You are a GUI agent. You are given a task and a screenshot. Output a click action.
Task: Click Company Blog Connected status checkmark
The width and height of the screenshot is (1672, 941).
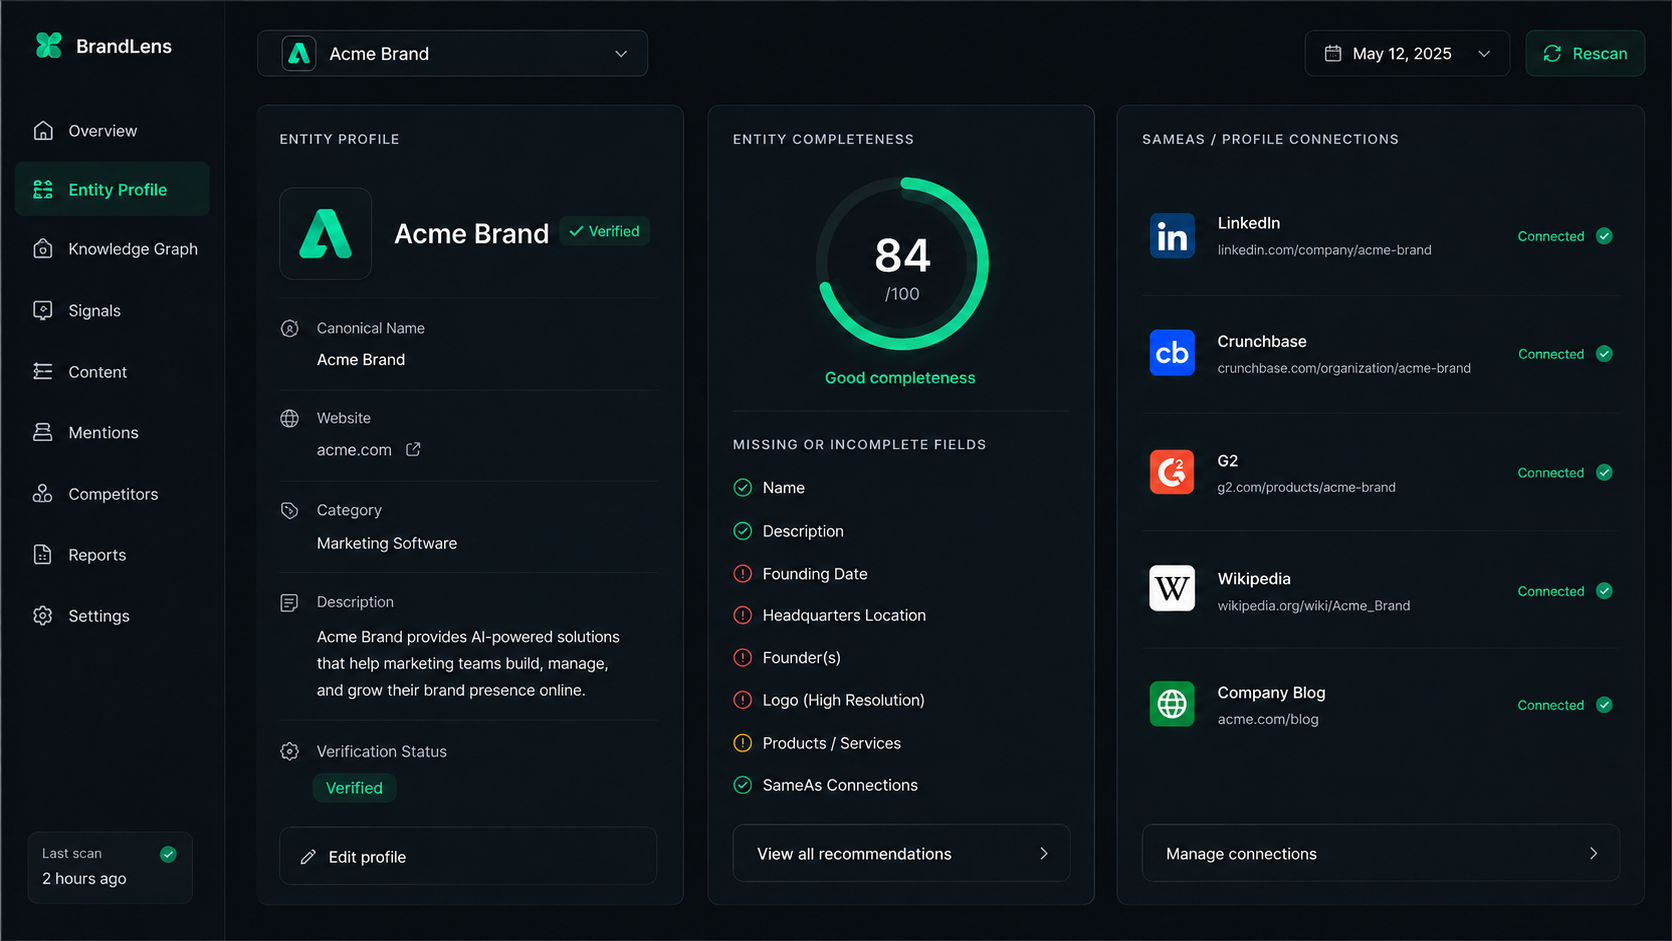pos(1604,705)
